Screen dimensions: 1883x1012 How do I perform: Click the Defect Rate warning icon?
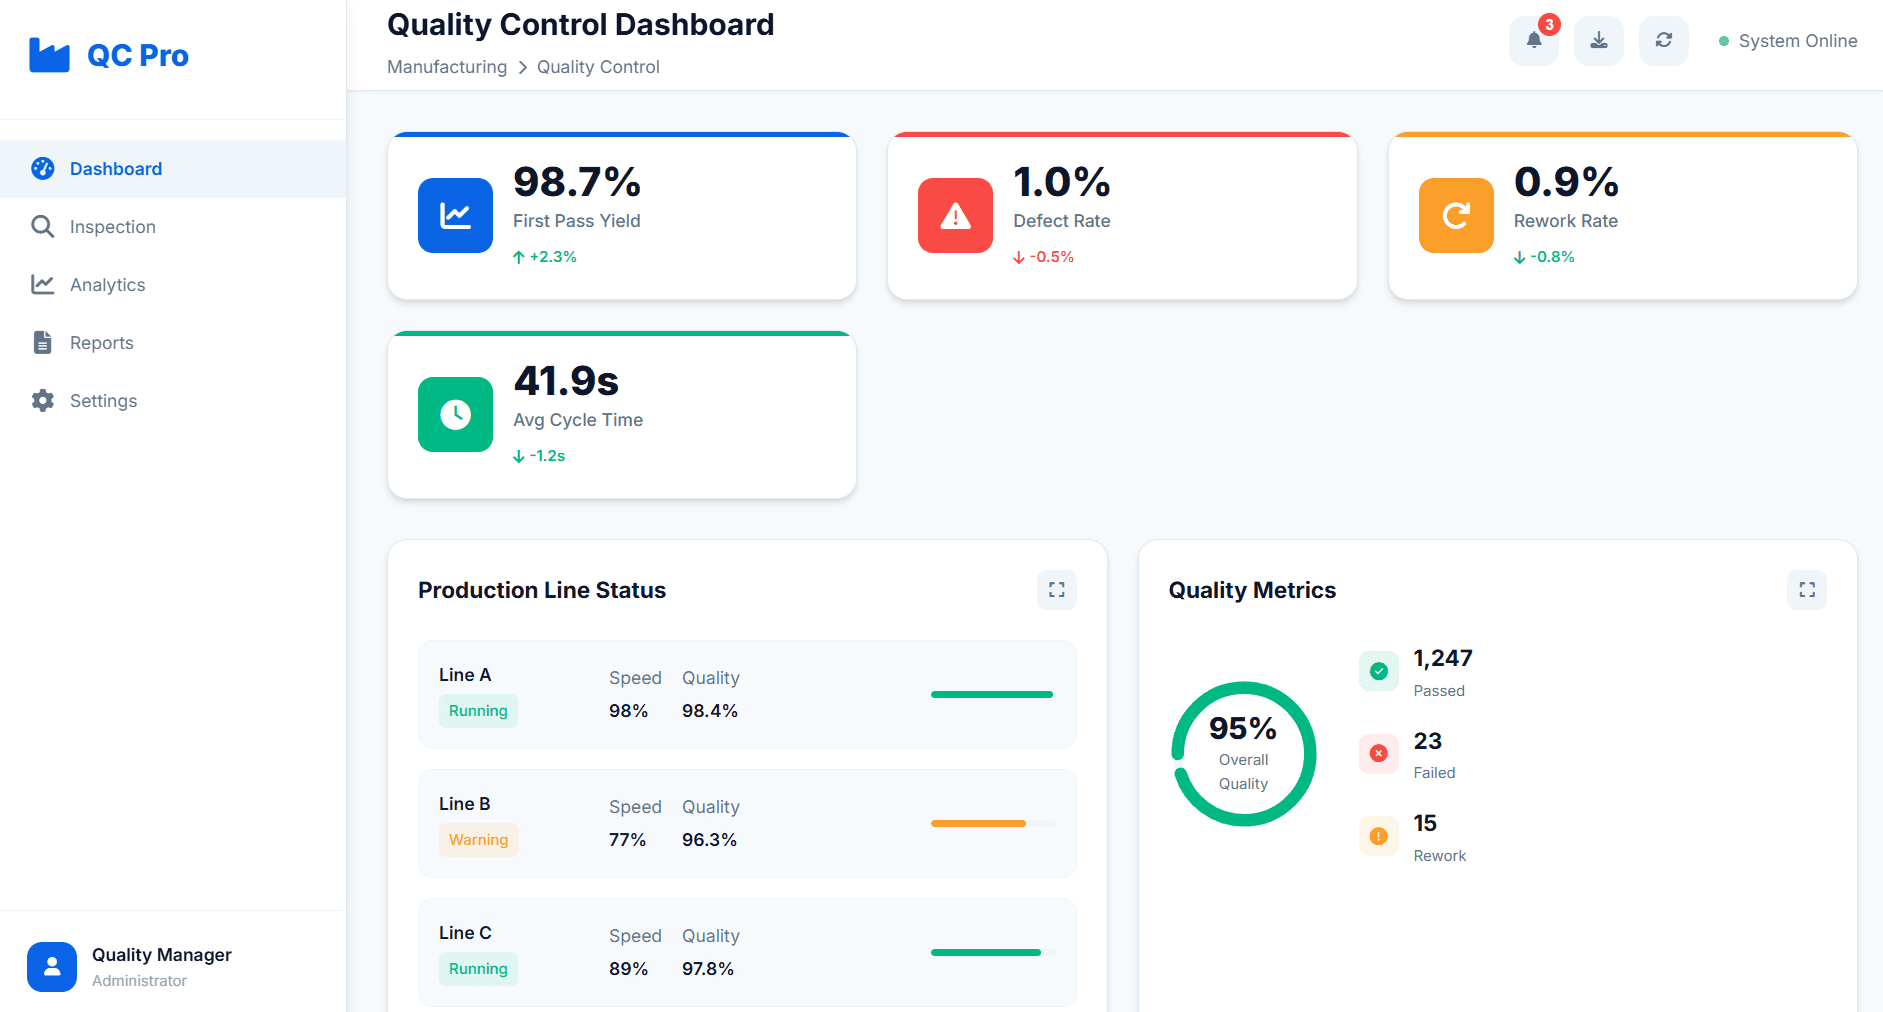tap(955, 215)
